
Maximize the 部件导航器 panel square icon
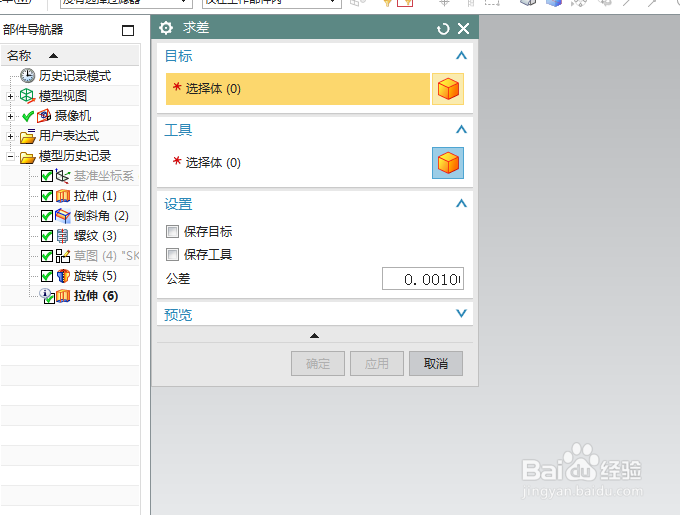(128, 30)
